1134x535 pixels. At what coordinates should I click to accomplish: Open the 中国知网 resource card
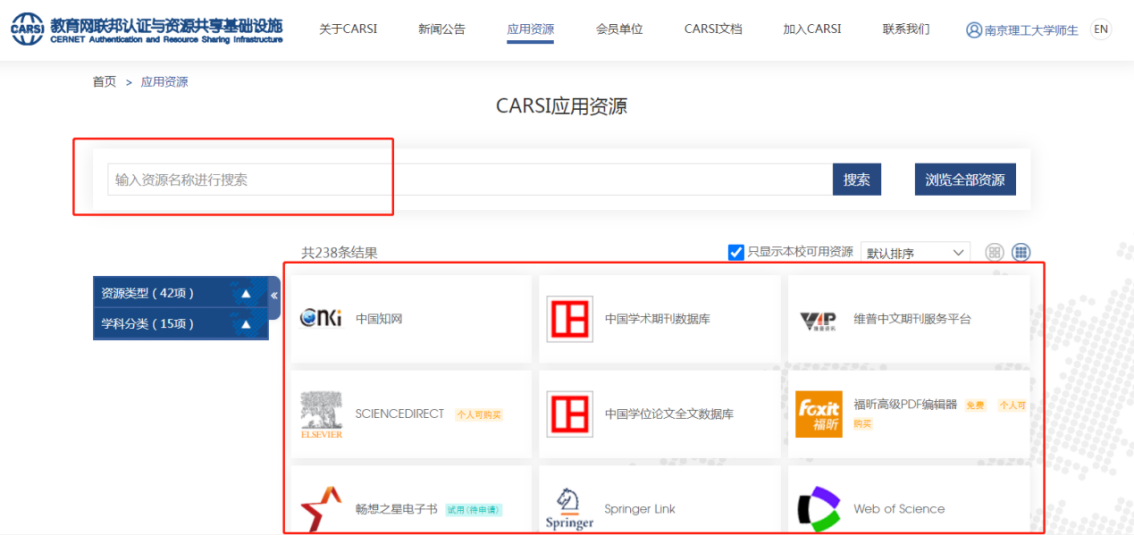(x=412, y=319)
